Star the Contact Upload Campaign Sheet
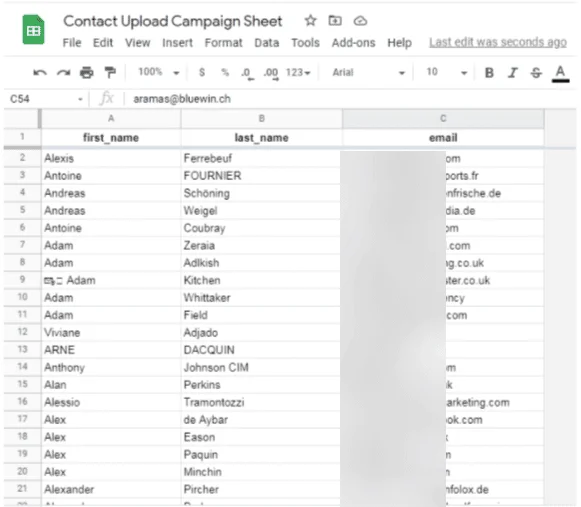Screen dimensions: 581x507 click(311, 21)
